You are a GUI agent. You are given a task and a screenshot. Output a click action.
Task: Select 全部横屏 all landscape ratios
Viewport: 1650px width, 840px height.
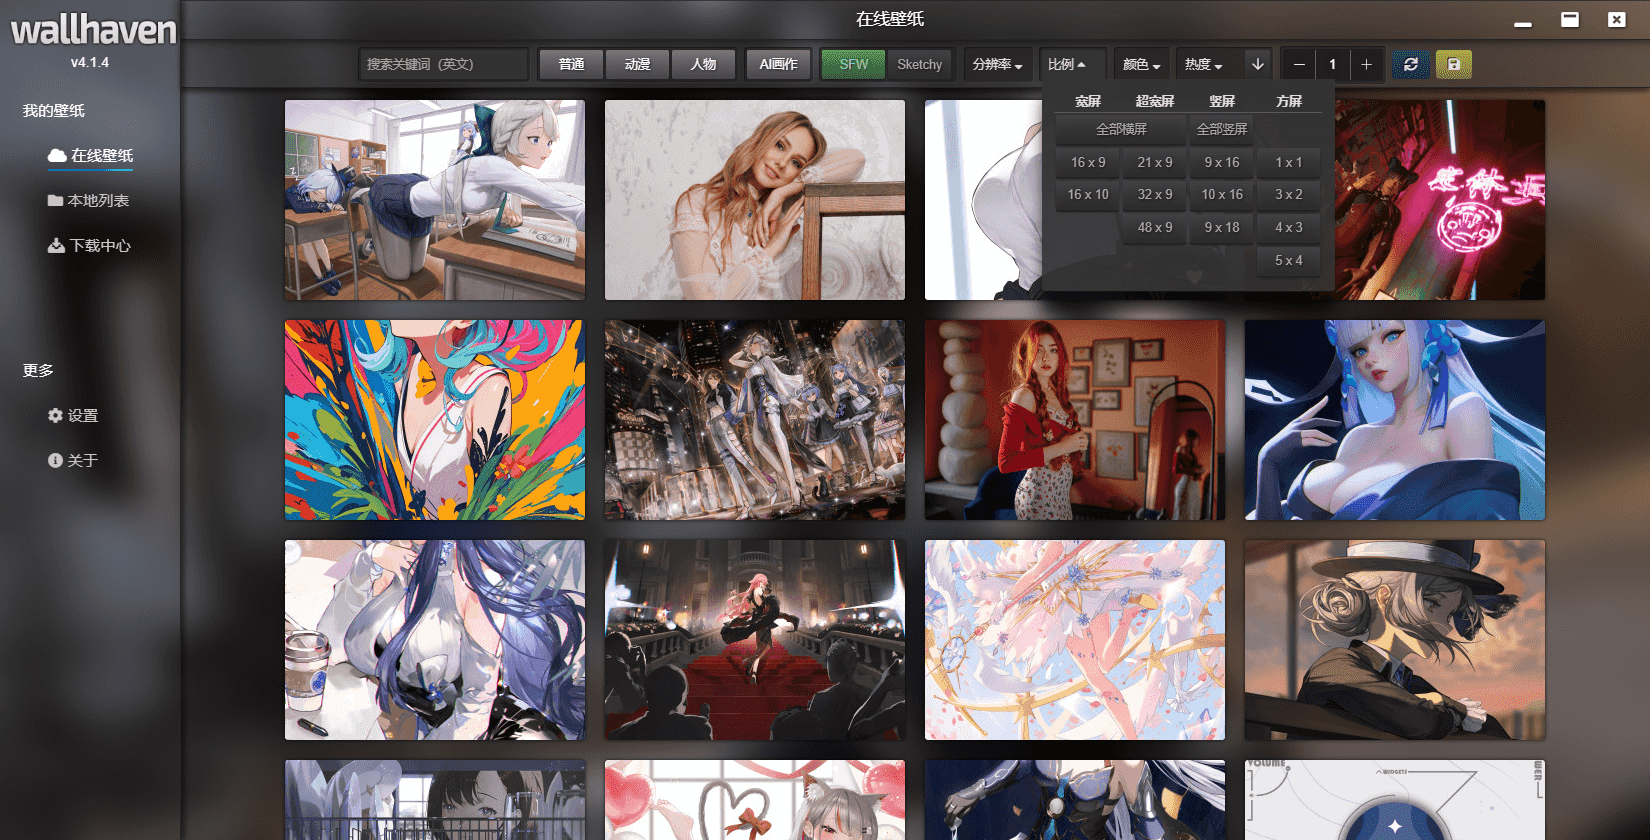pos(1121,129)
